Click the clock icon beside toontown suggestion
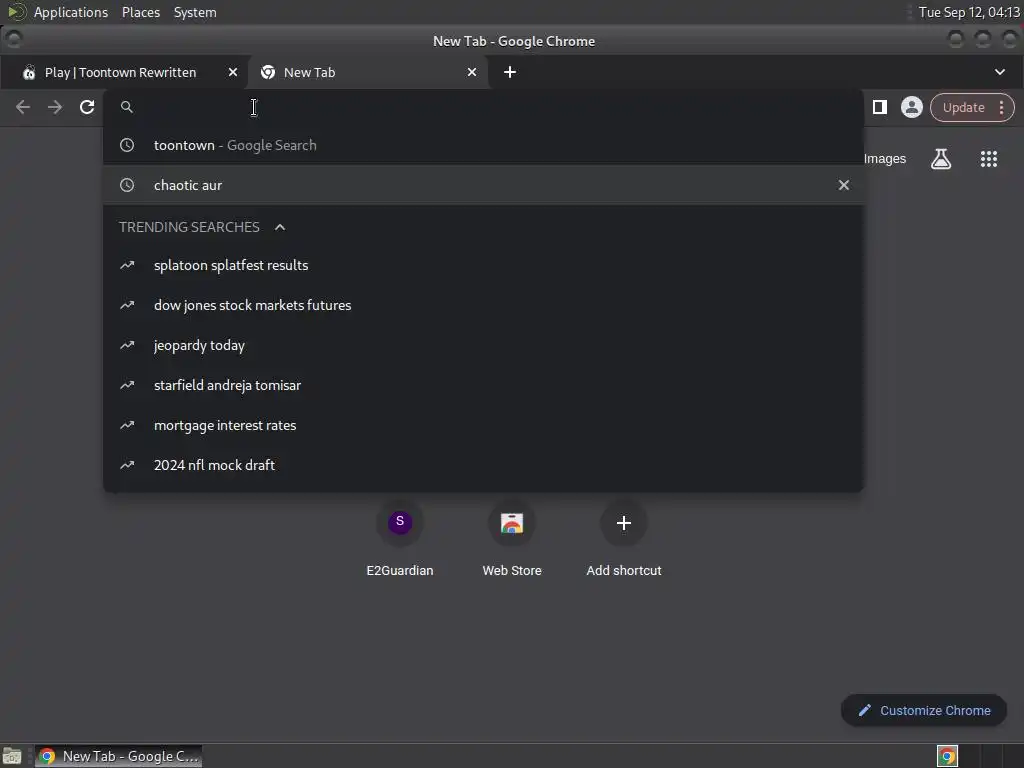 coord(127,145)
